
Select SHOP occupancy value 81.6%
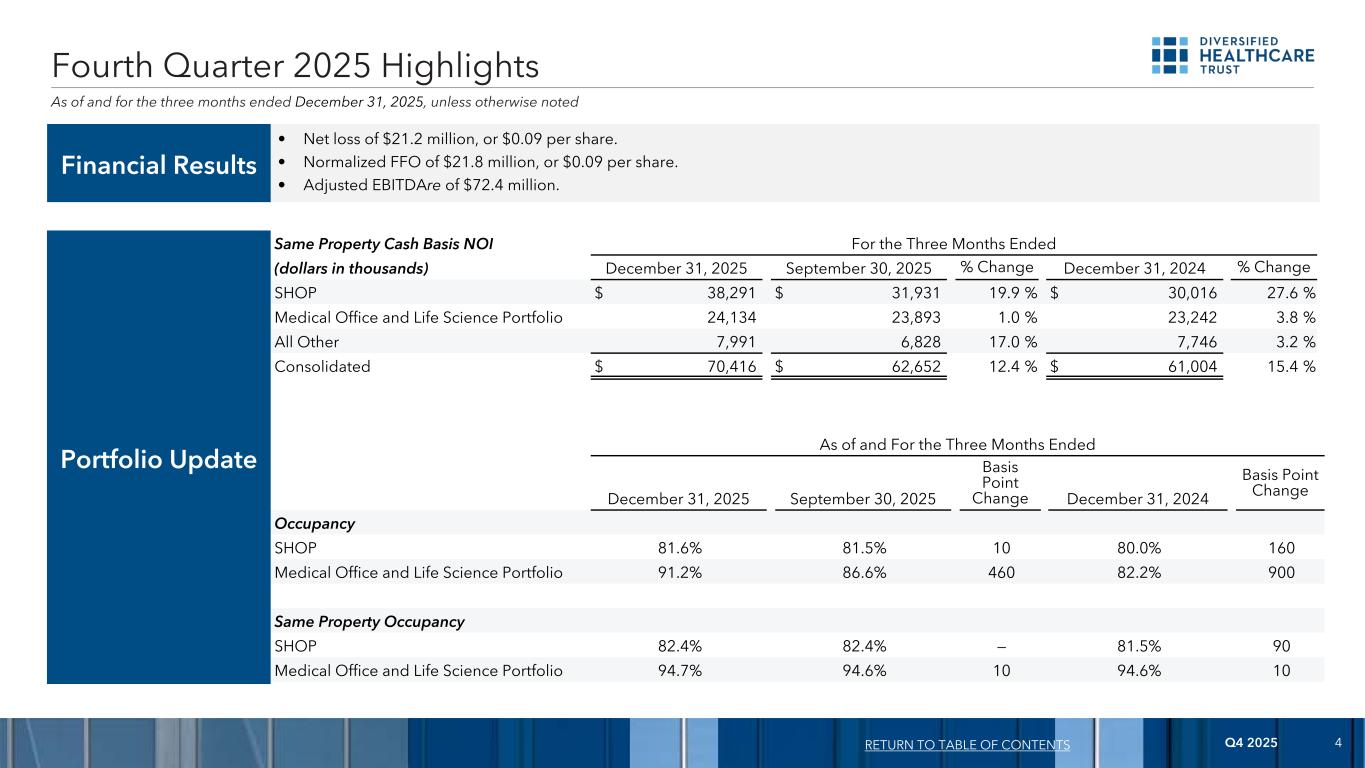pyautogui.click(x=678, y=548)
